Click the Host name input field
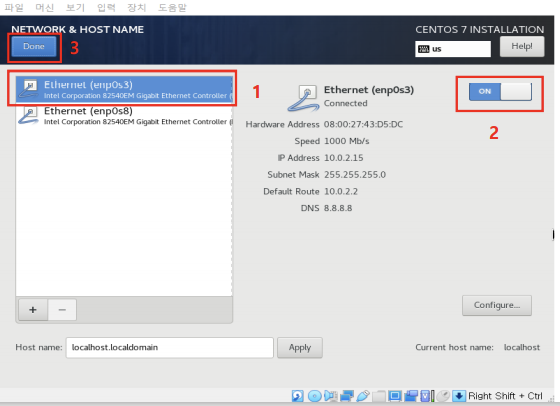The height and width of the screenshot is (406, 560). pyautogui.click(x=170, y=347)
